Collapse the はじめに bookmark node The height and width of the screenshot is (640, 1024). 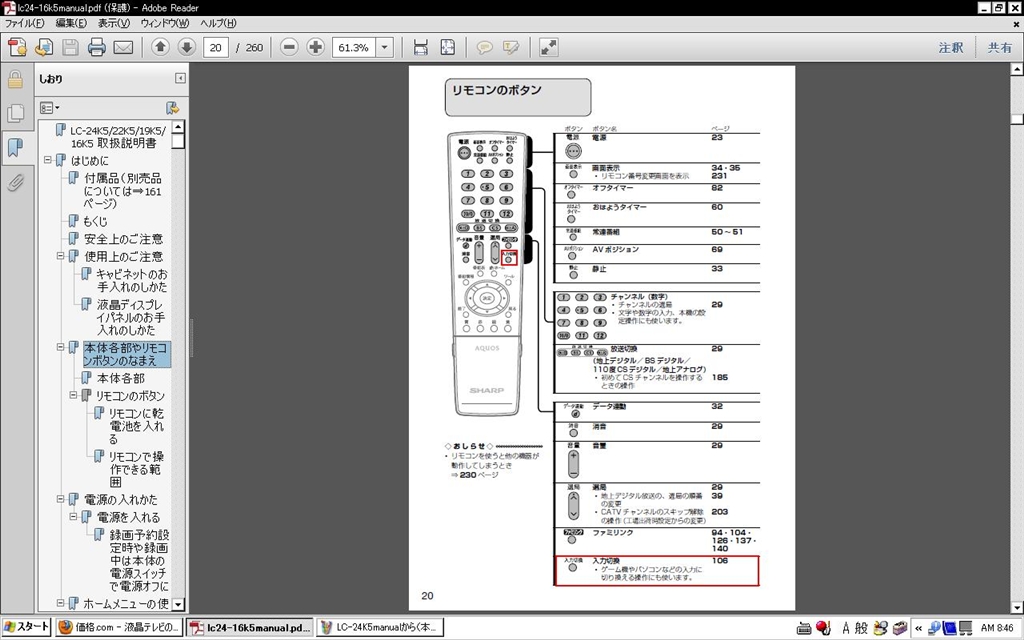tap(48, 160)
